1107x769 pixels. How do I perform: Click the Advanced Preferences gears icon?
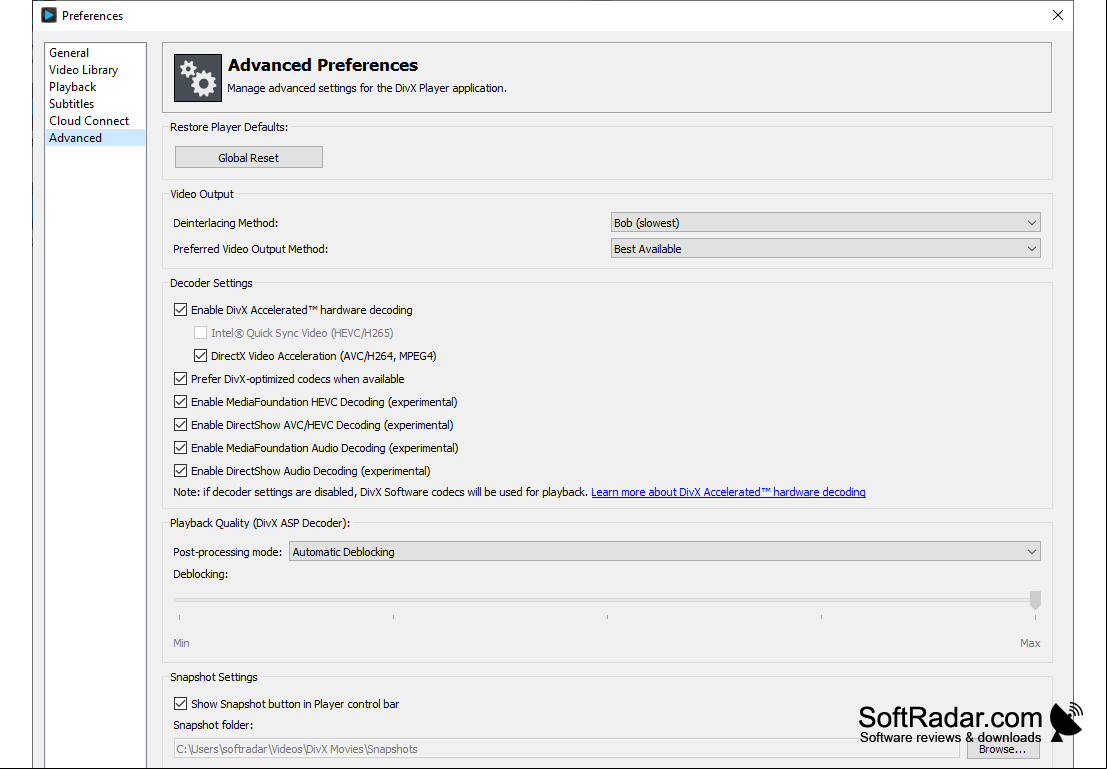pyautogui.click(x=198, y=78)
